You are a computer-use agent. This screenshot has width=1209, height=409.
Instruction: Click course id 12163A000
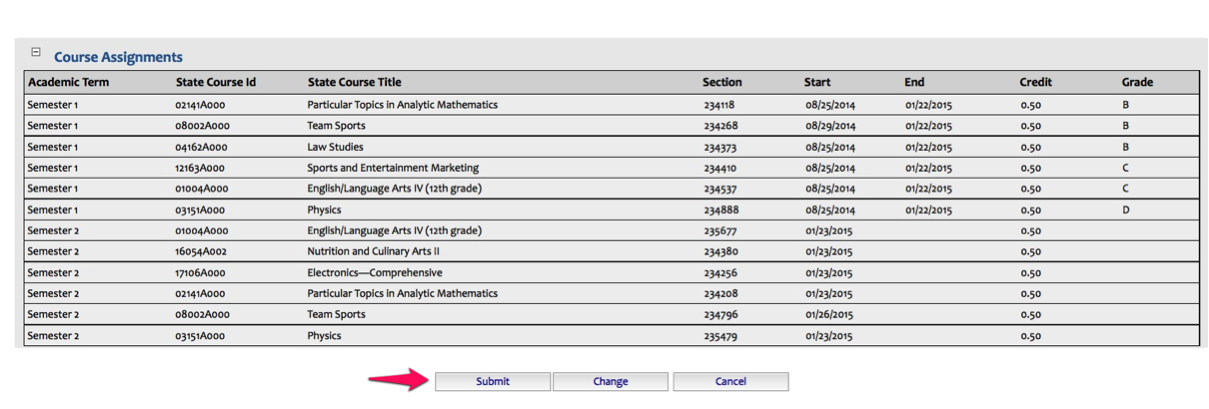(201, 168)
